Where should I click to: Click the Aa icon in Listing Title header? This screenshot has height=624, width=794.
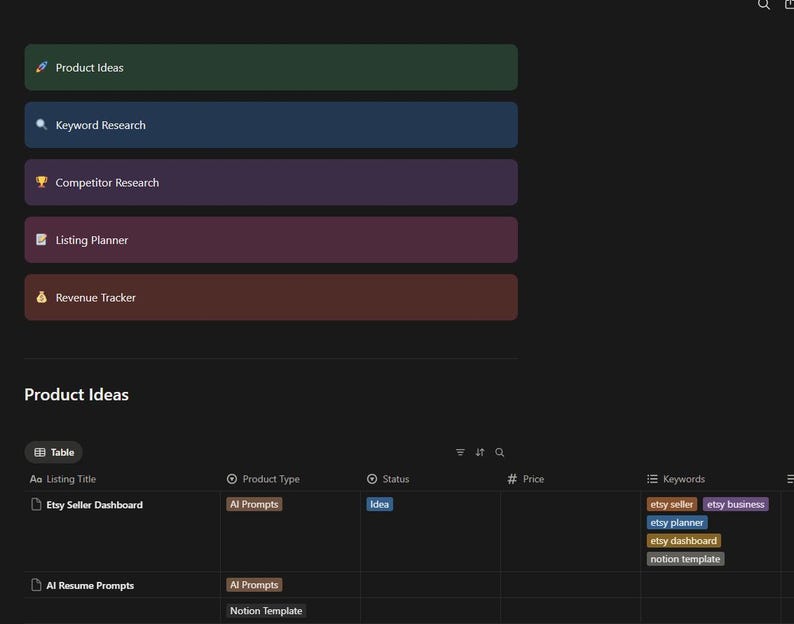(x=36, y=479)
